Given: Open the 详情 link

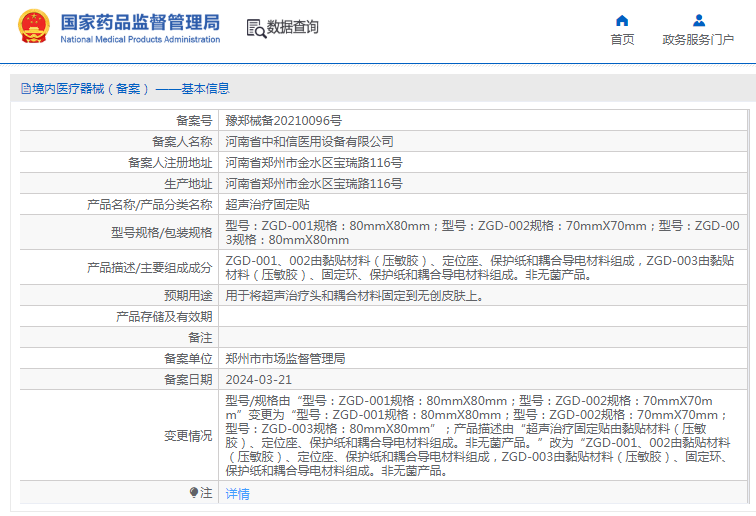Looking at the screenshot, I should 238,494.
